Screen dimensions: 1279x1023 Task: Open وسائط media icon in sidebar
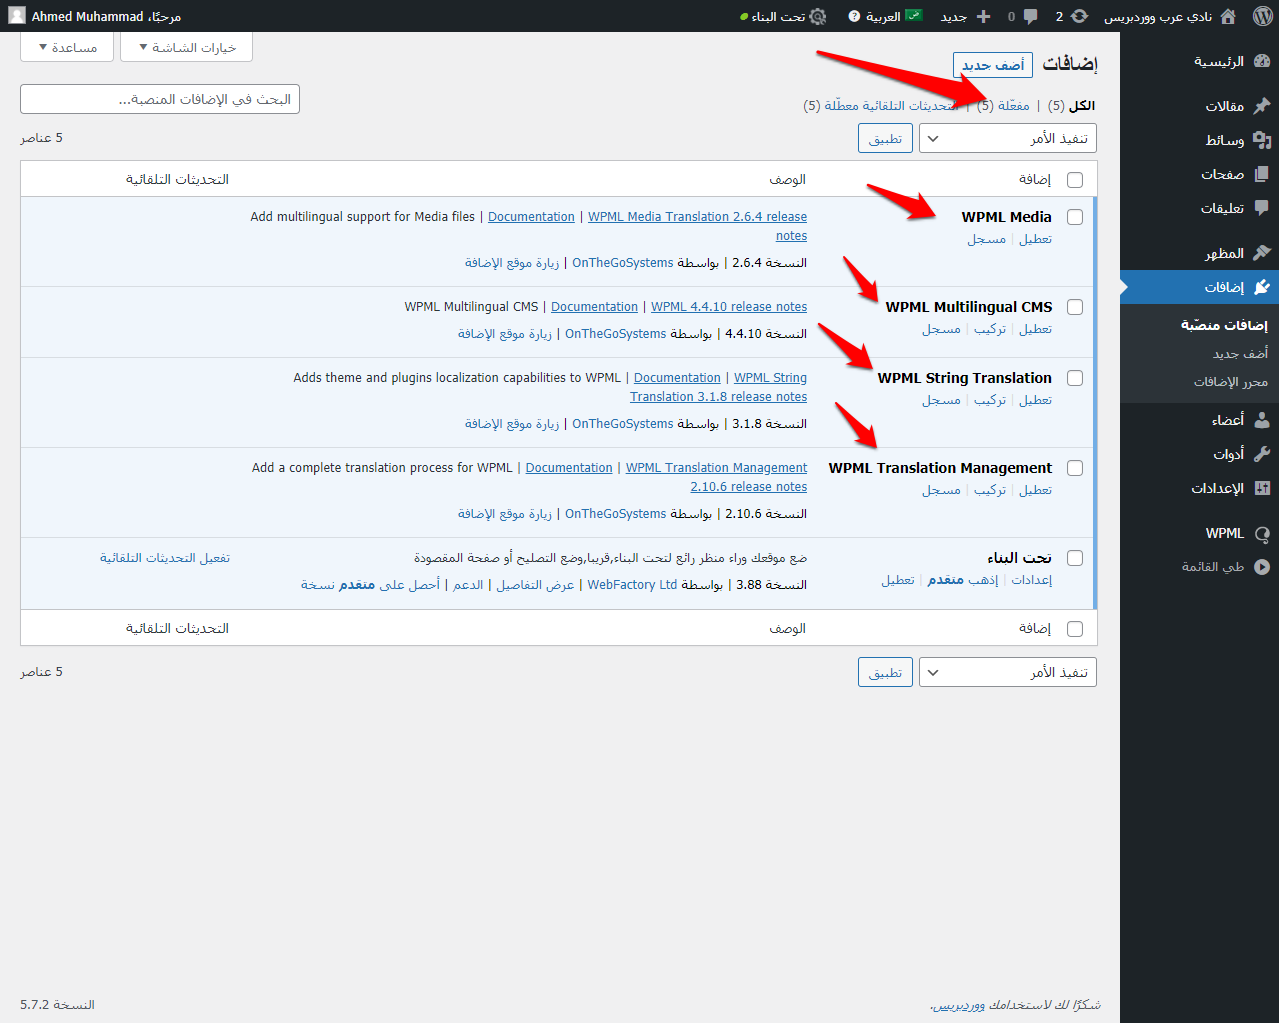(x=1262, y=140)
